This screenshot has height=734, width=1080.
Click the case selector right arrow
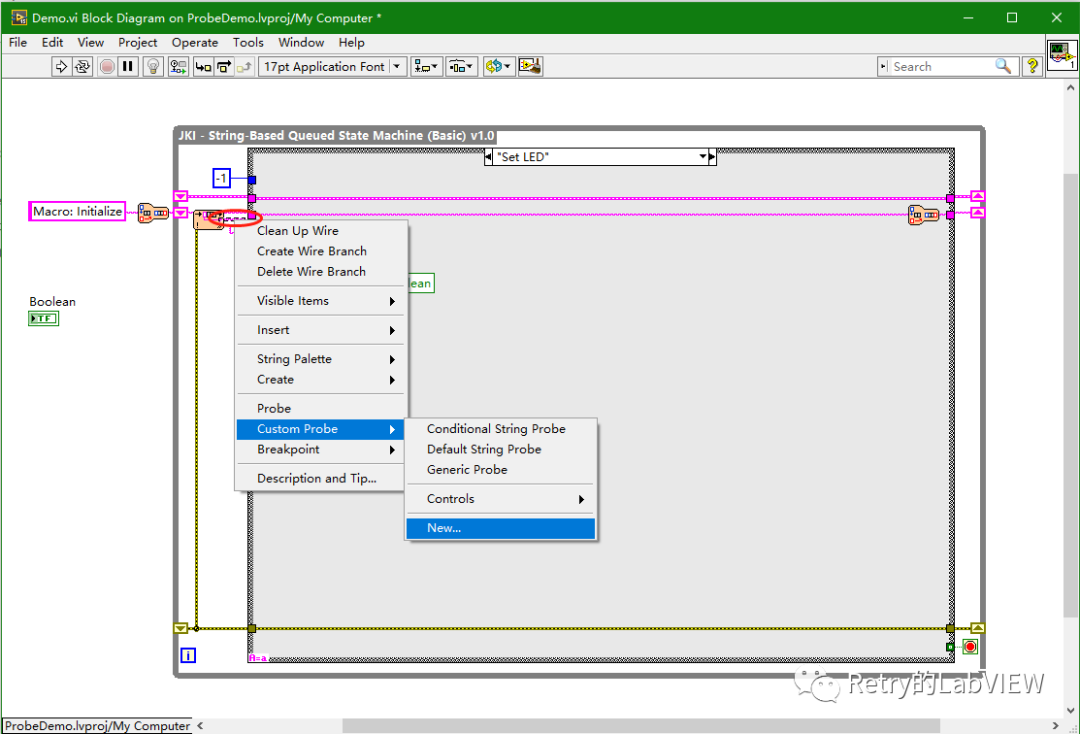pos(712,157)
